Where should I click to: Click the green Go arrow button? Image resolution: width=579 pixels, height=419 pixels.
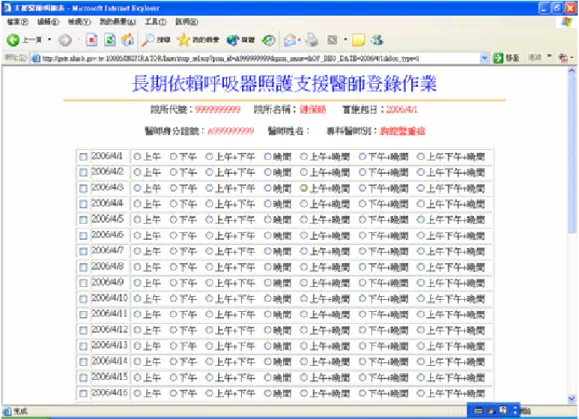[x=498, y=58]
